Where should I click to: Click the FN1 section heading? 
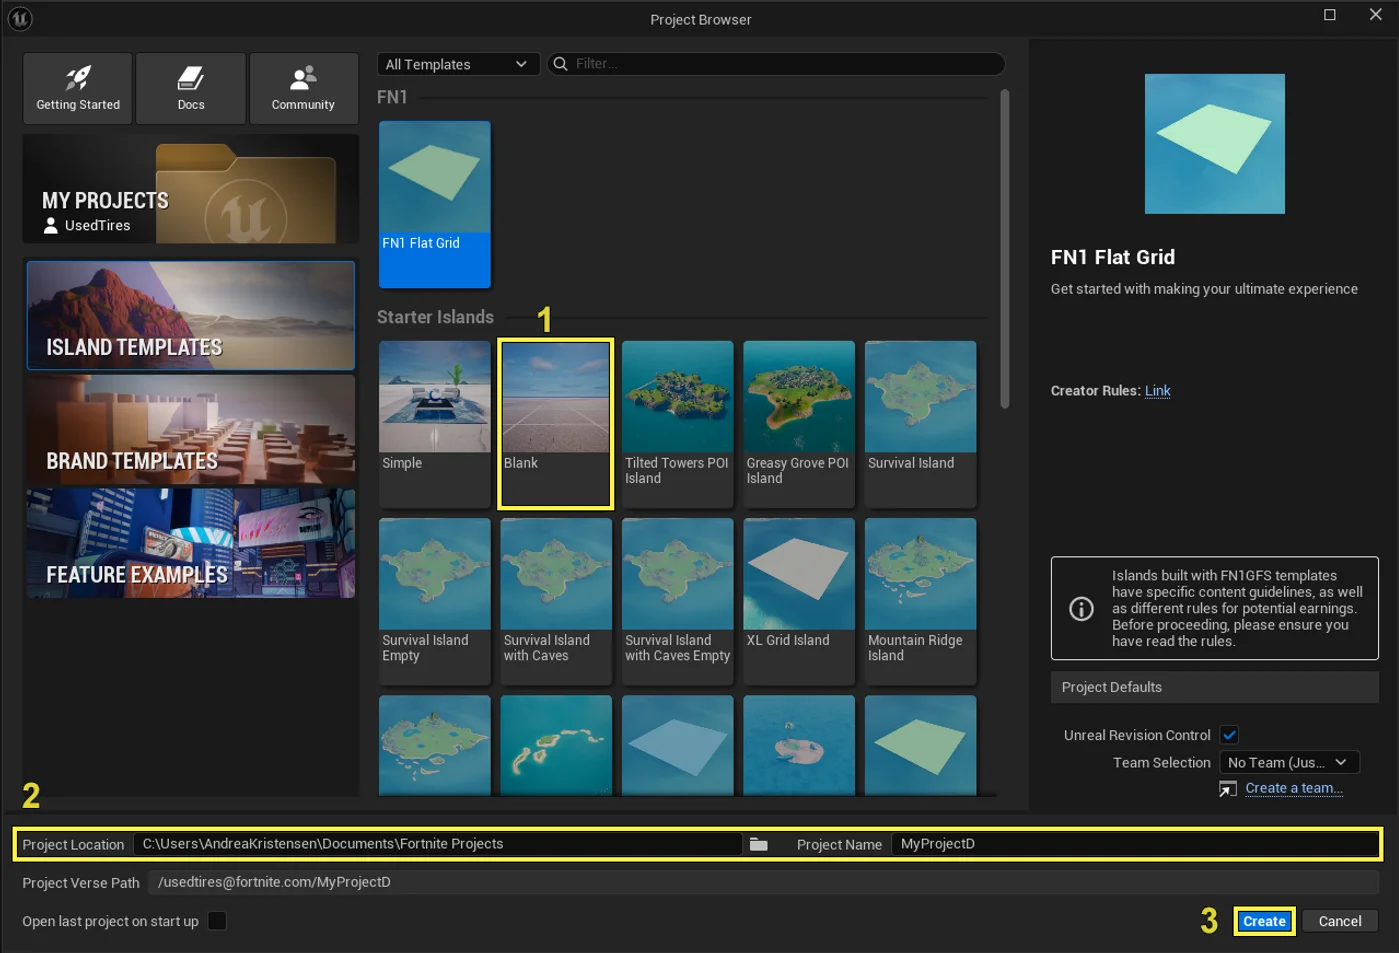pos(392,97)
